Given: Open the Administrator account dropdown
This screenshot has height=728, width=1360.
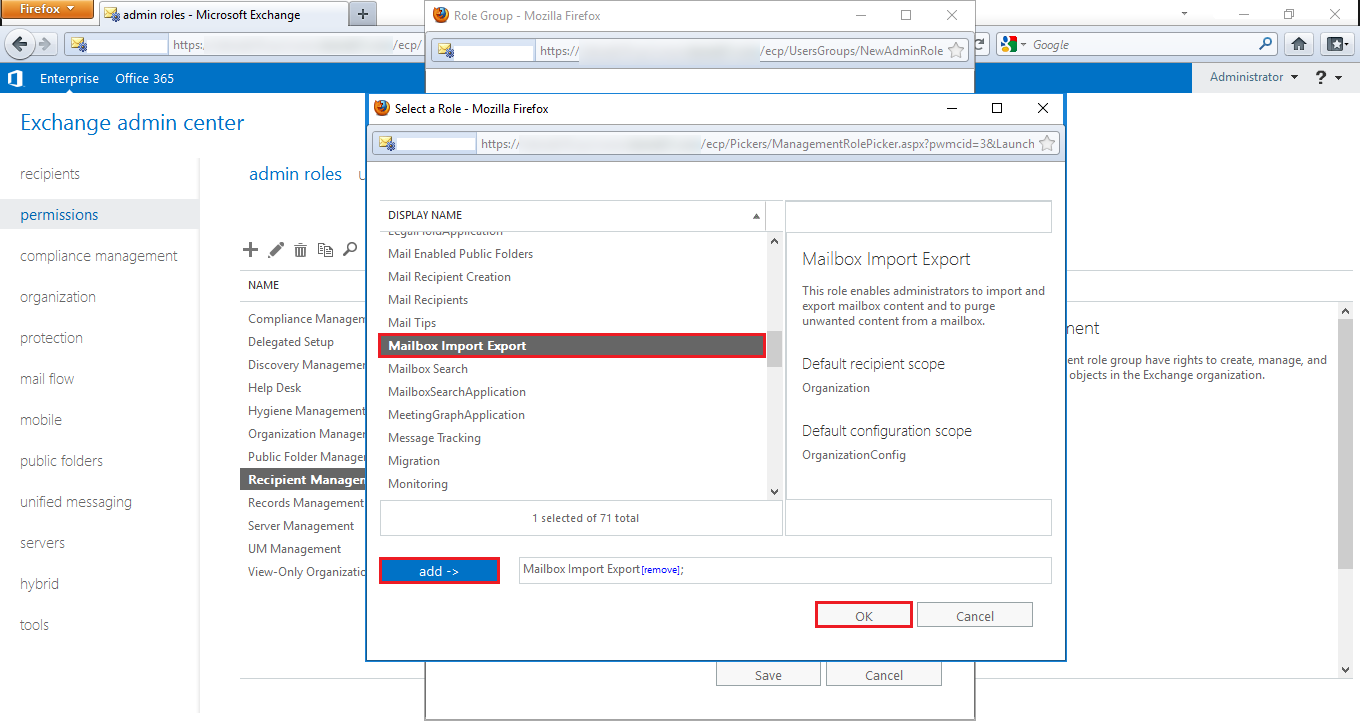Looking at the screenshot, I should (1253, 77).
